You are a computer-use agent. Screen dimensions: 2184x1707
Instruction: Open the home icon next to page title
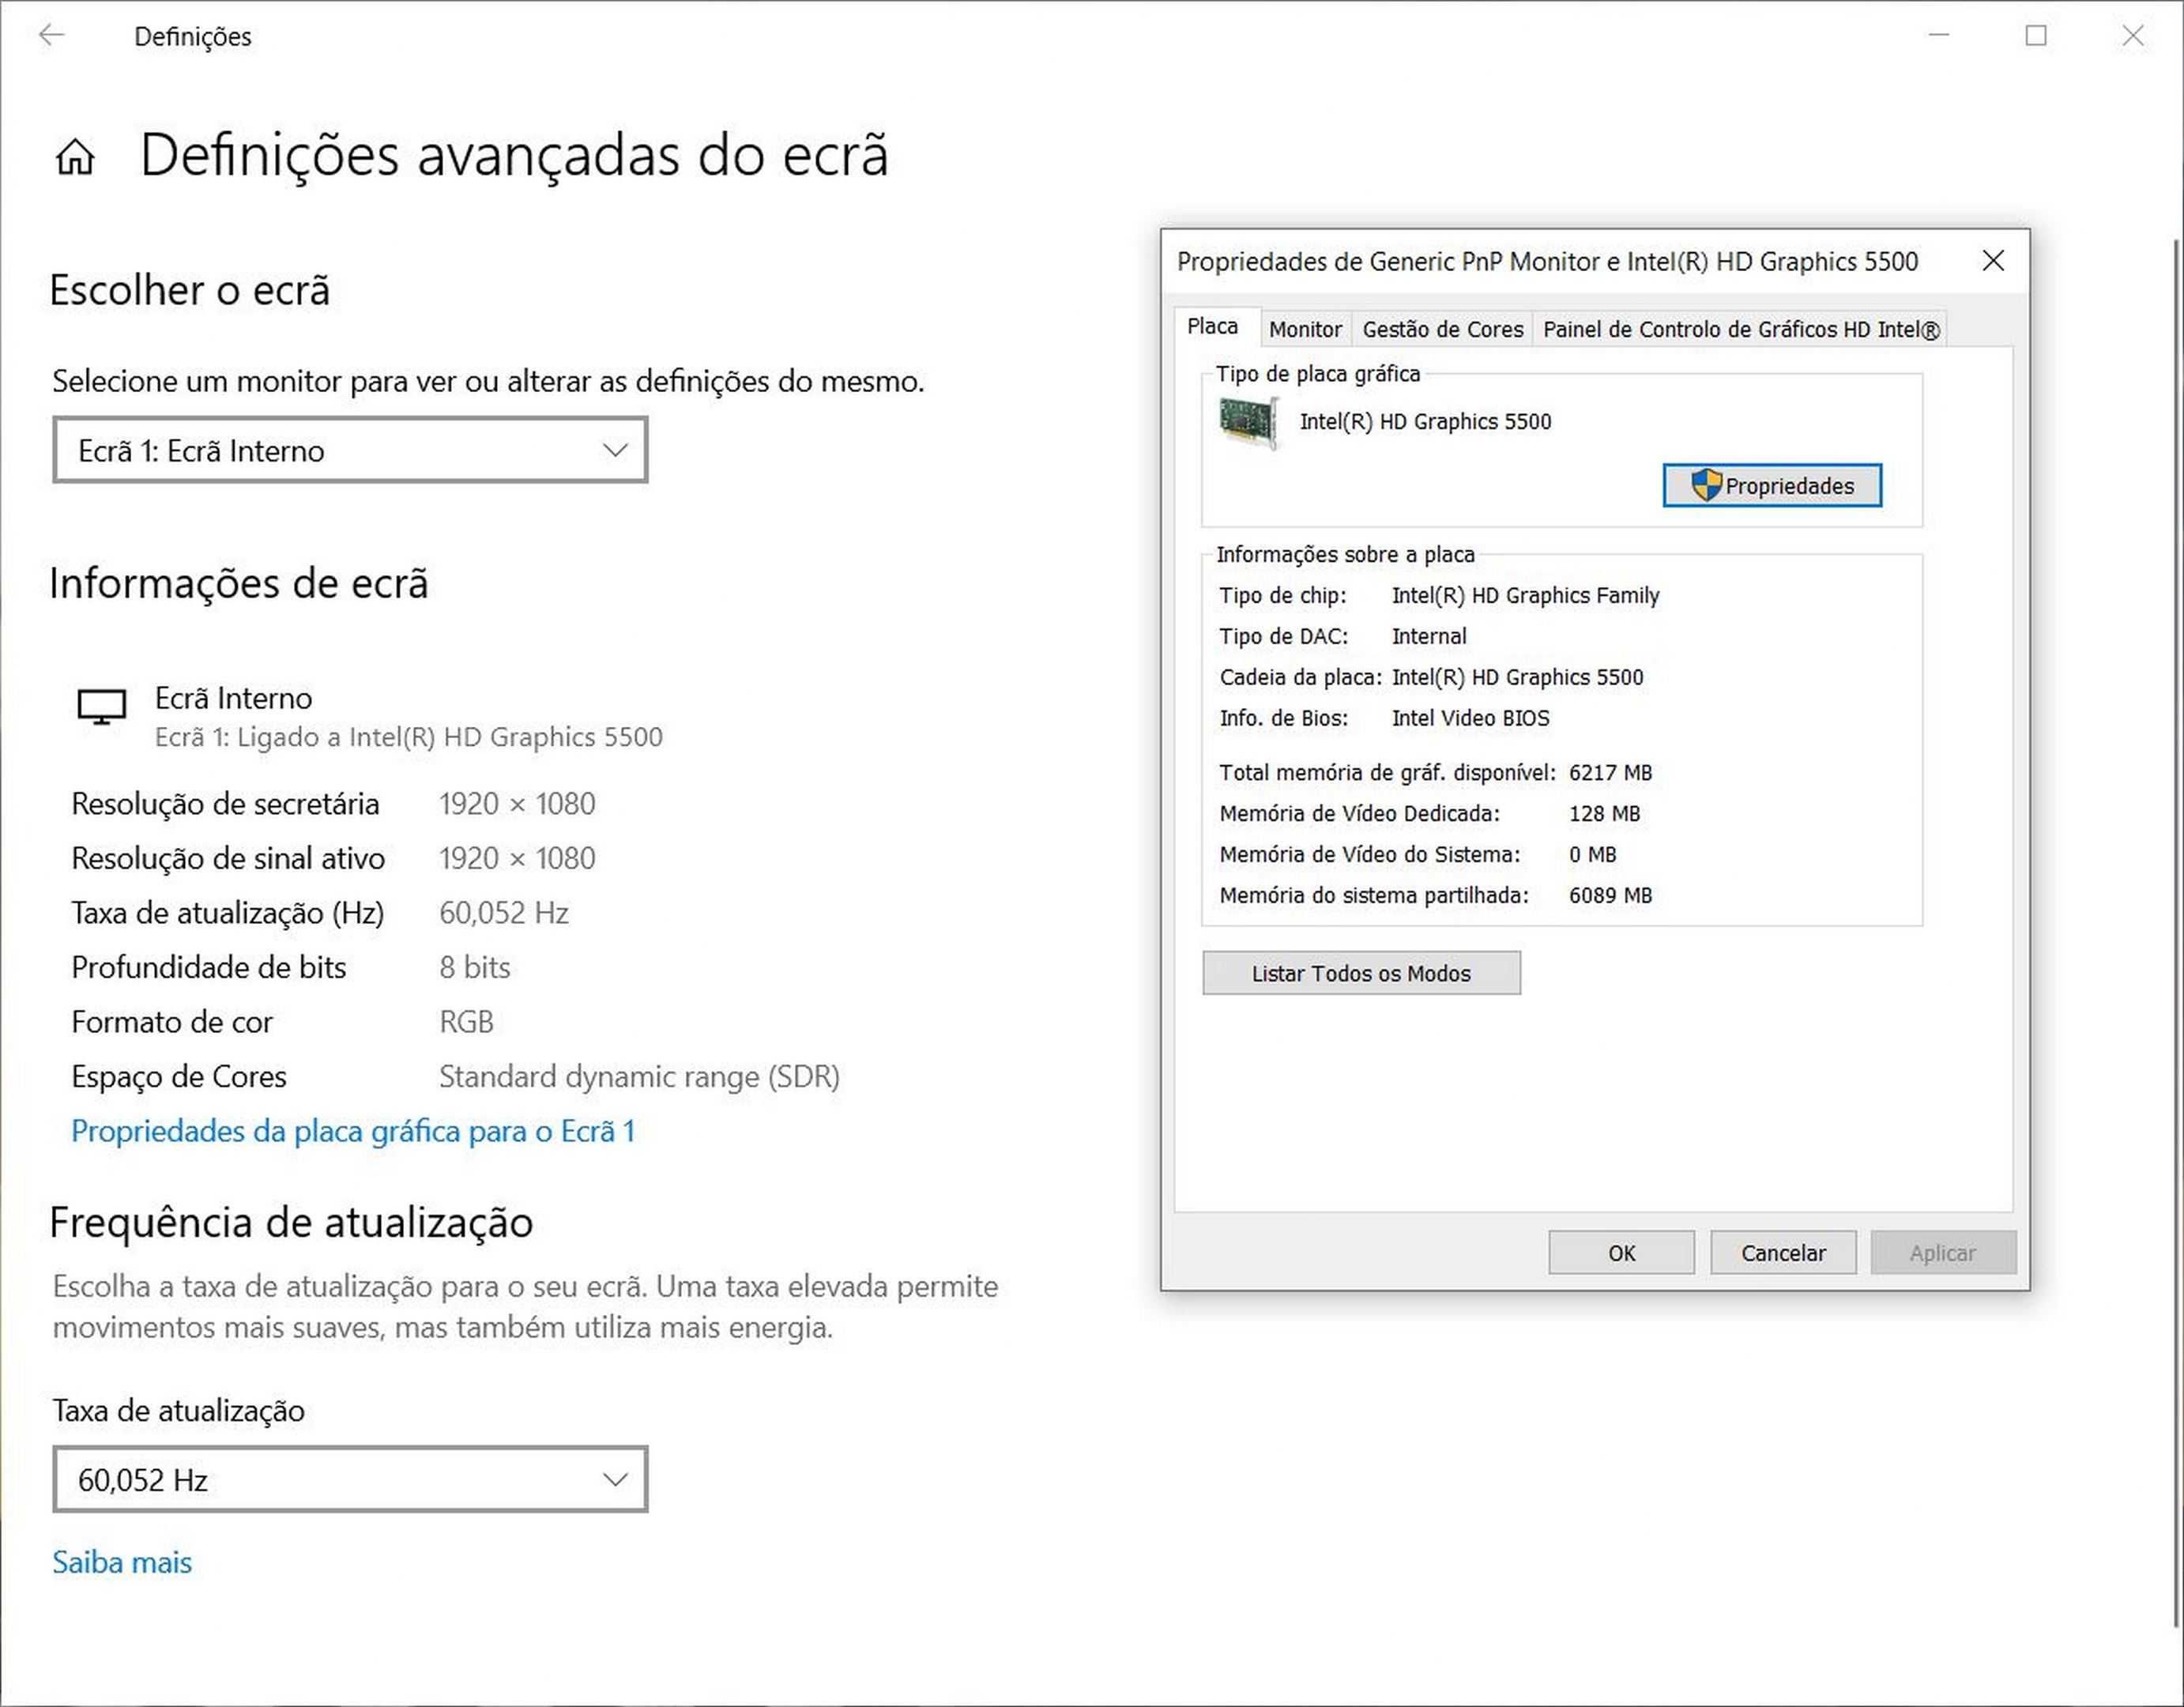point(75,157)
